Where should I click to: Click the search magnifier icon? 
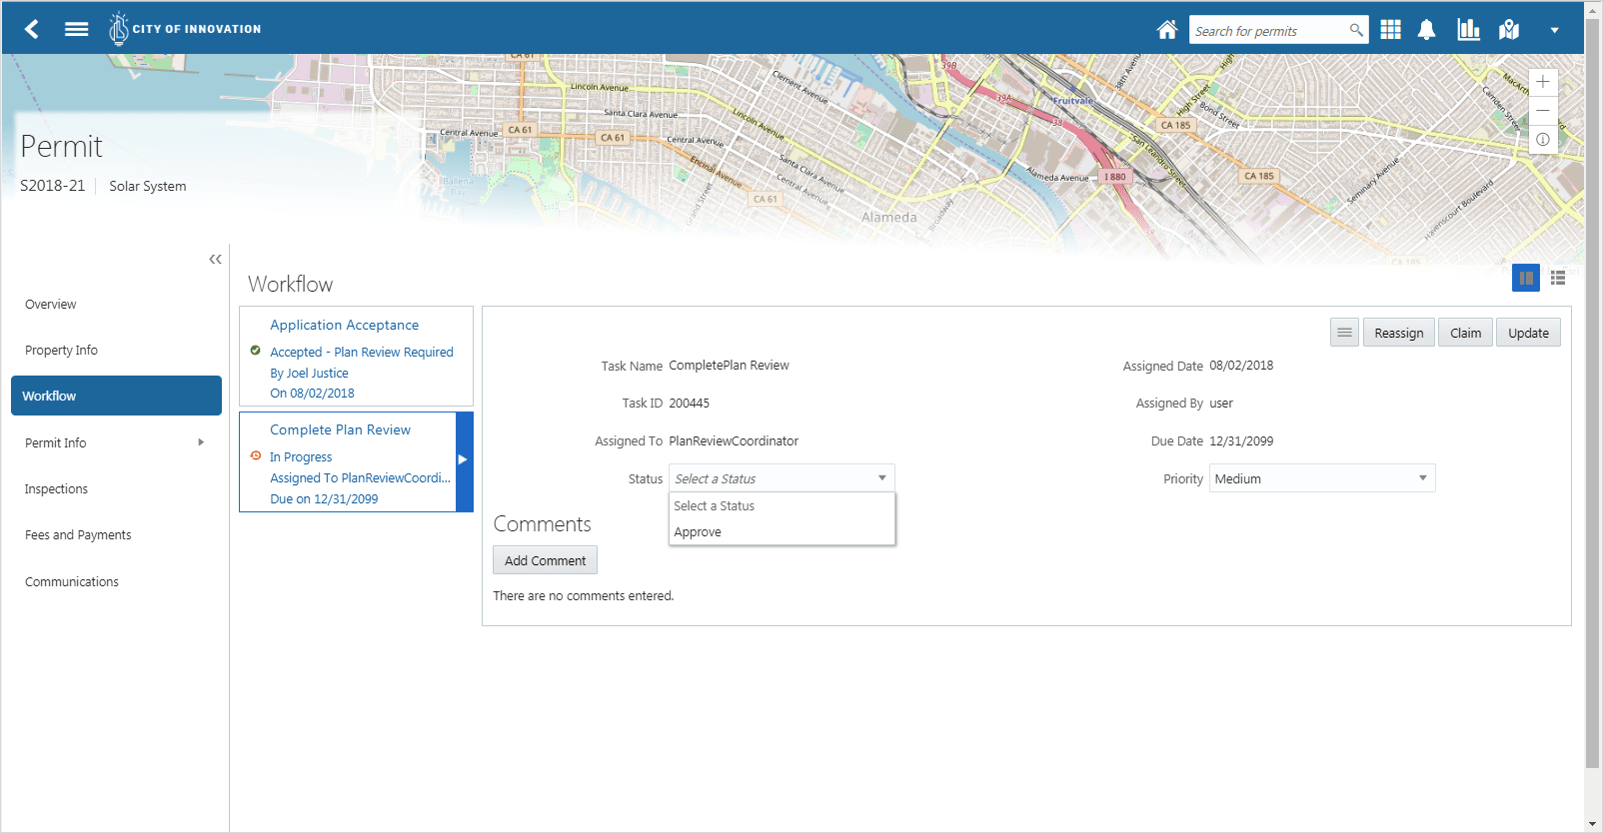click(x=1356, y=30)
